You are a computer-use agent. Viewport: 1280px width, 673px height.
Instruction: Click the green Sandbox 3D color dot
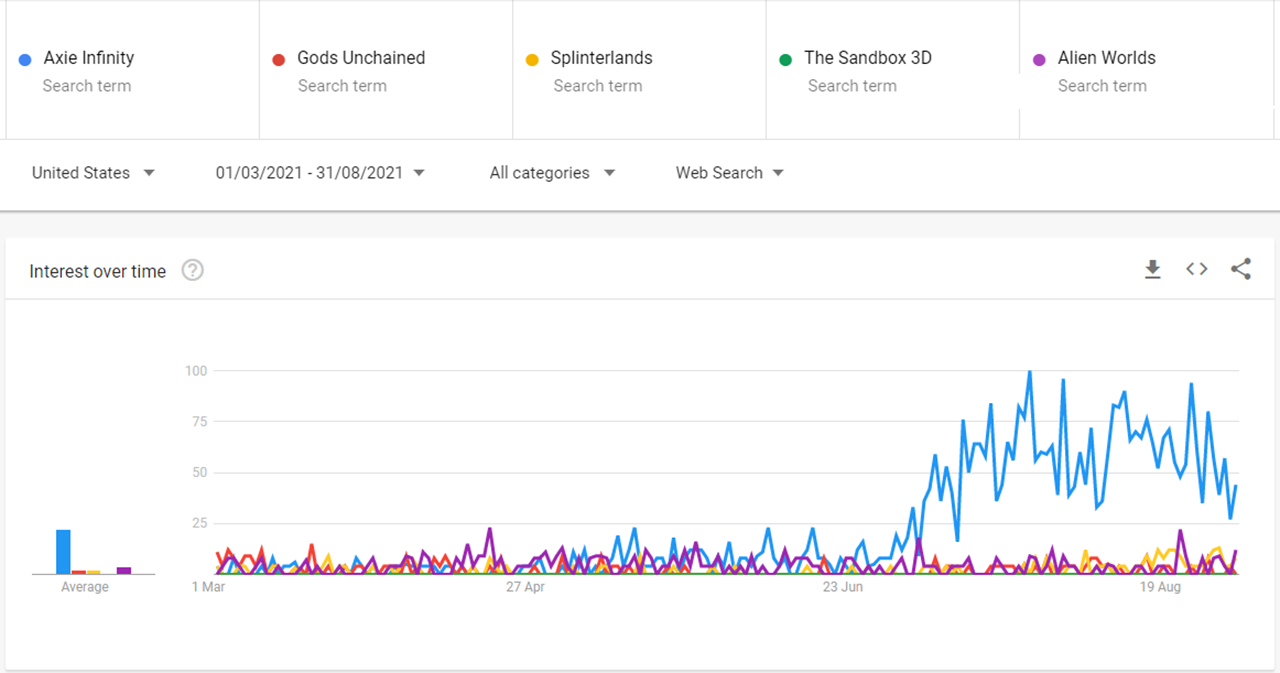click(x=786, y=60)
